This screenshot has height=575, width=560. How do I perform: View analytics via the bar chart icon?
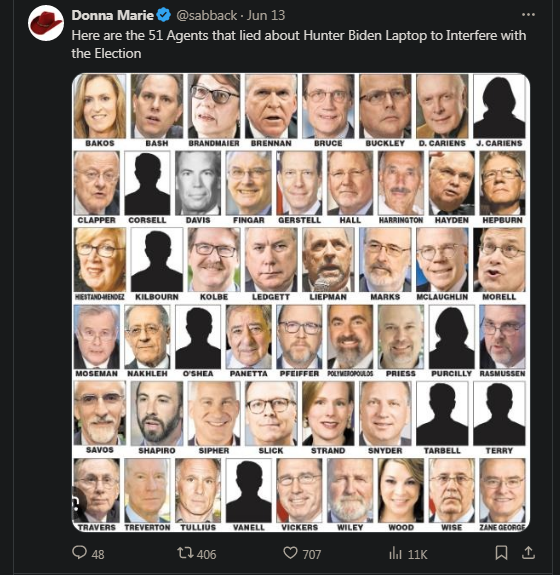(395, 553)
